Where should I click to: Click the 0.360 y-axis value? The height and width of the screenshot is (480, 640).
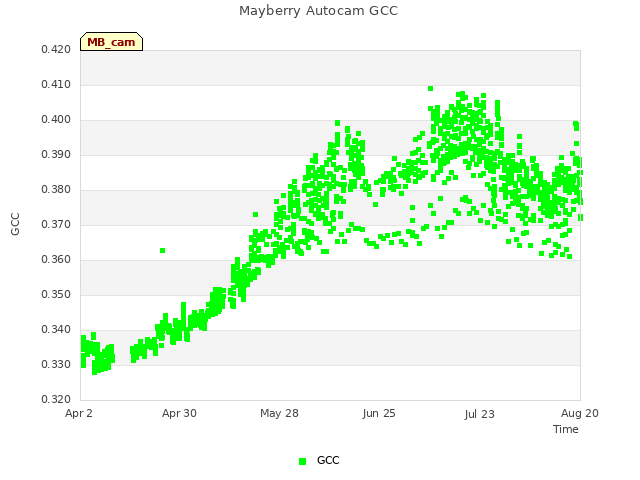pos(56,260)
